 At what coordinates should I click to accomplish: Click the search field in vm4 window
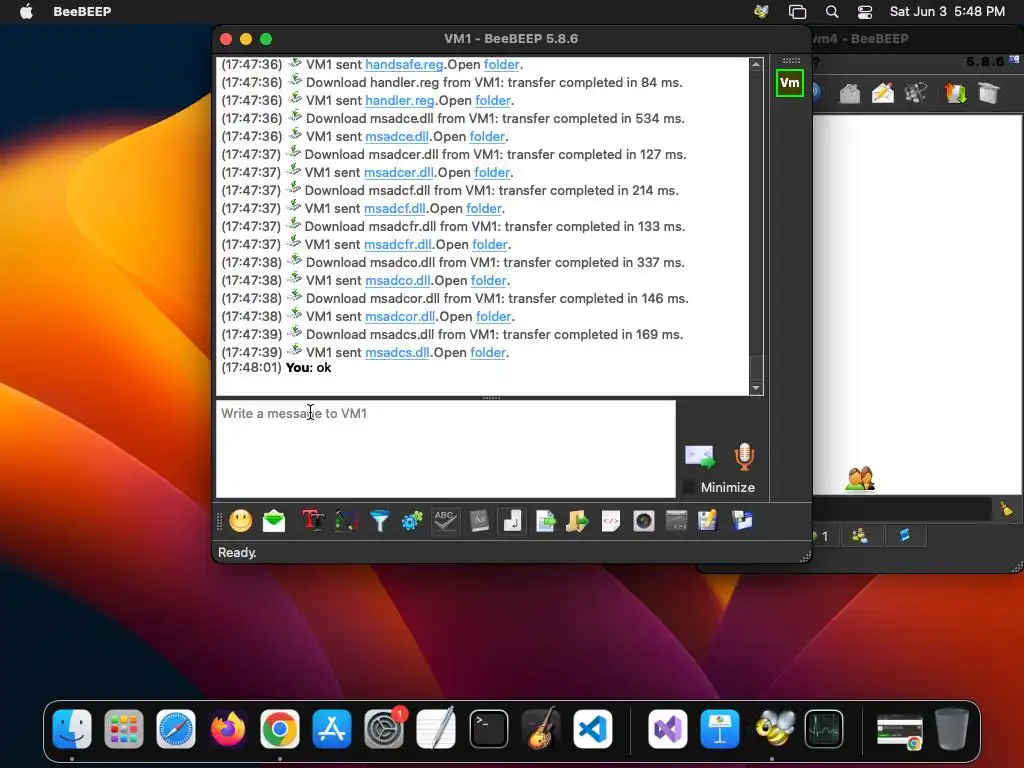click(901, 509)
